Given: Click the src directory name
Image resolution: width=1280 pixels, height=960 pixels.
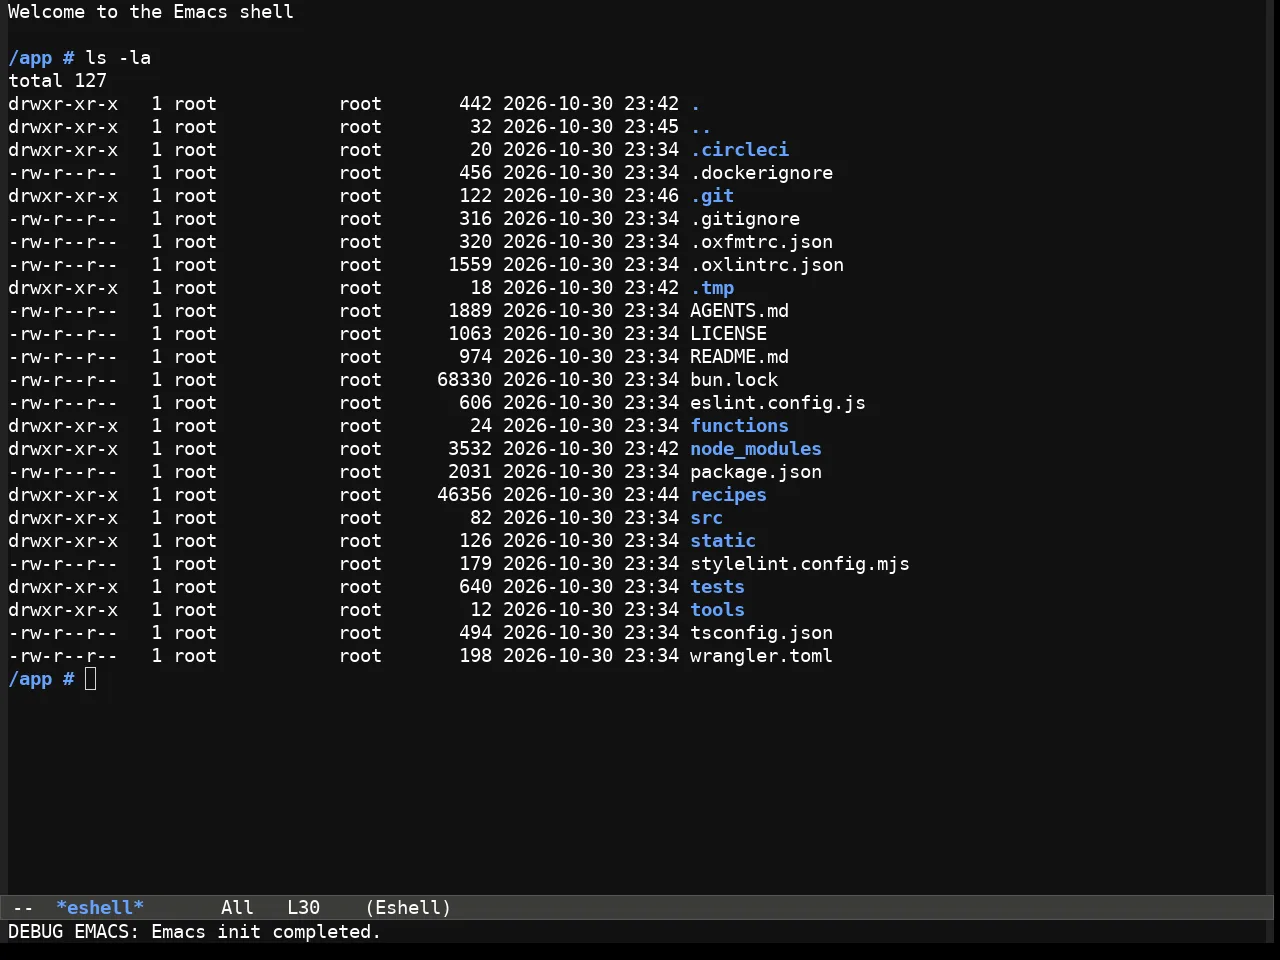Looking at the screenshot, I should coord(706,518).
